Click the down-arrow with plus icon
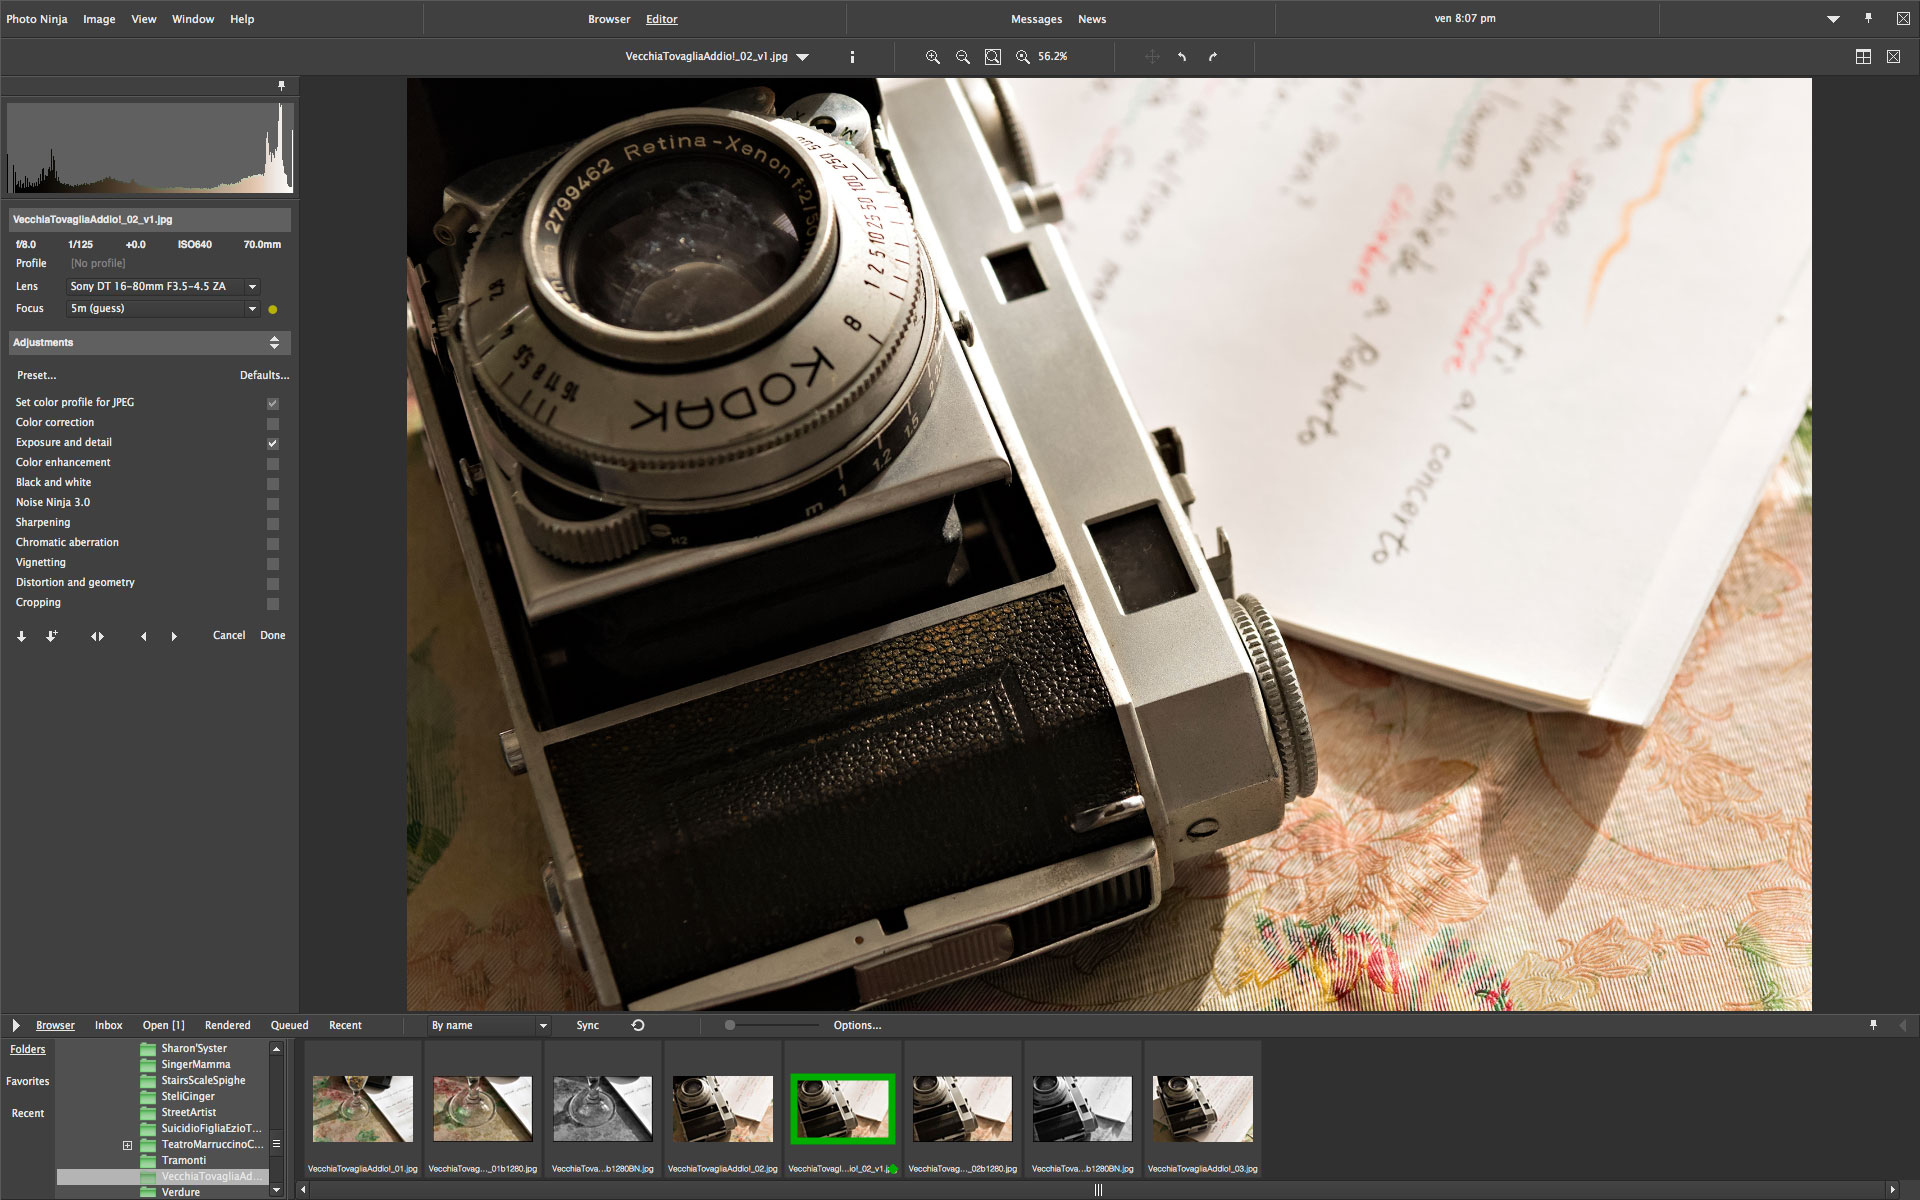Viewport: 1920px width, 1200px height. point(51,636)
